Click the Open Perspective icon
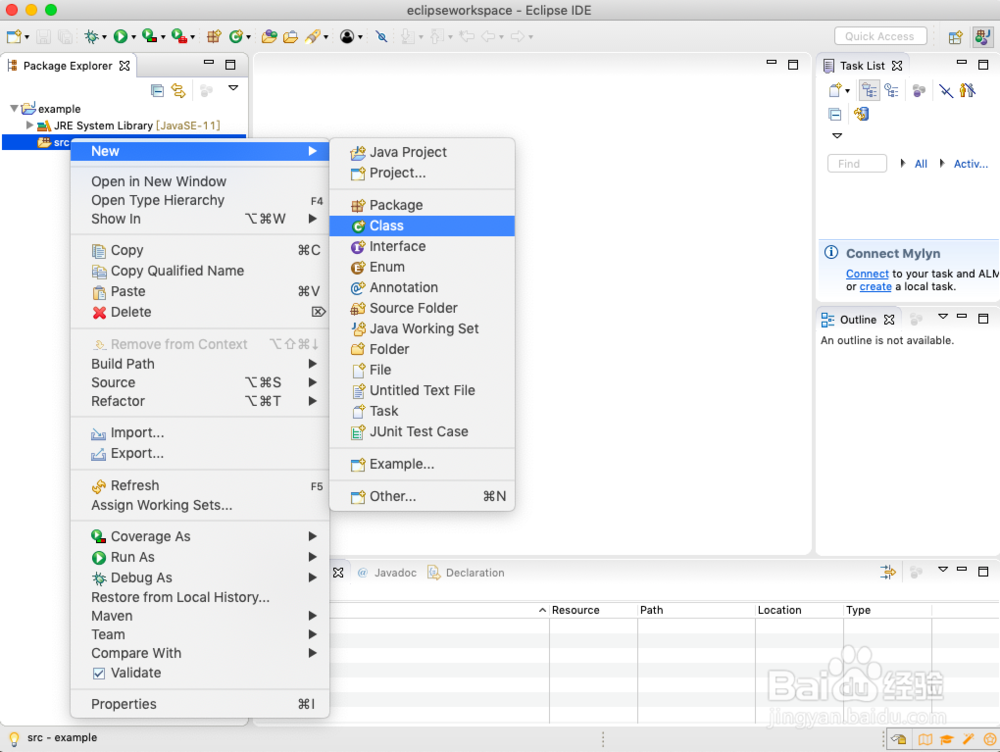The height and width of the screenshot is (752, 1000). pyautogui.click(x=955, y=37)
